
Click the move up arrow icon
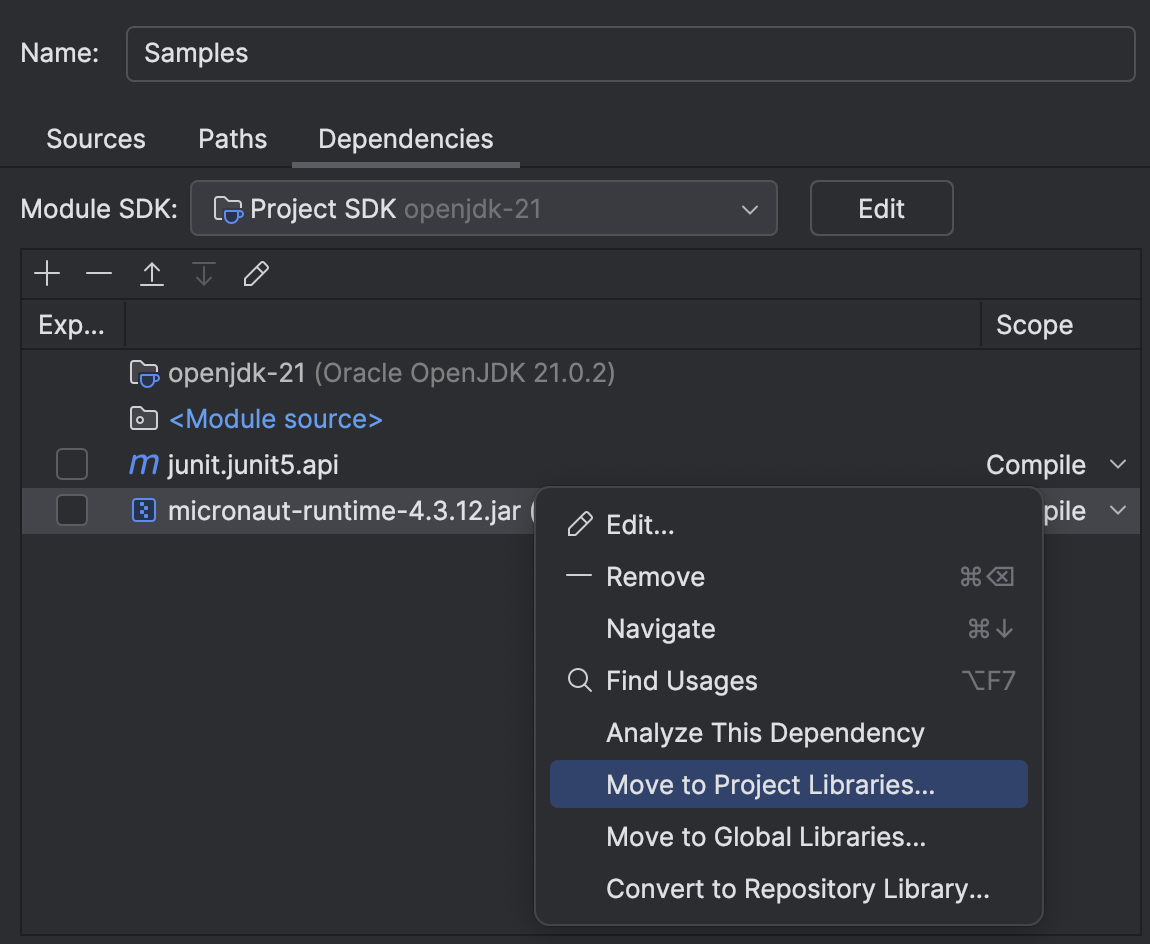coord(151,273)
